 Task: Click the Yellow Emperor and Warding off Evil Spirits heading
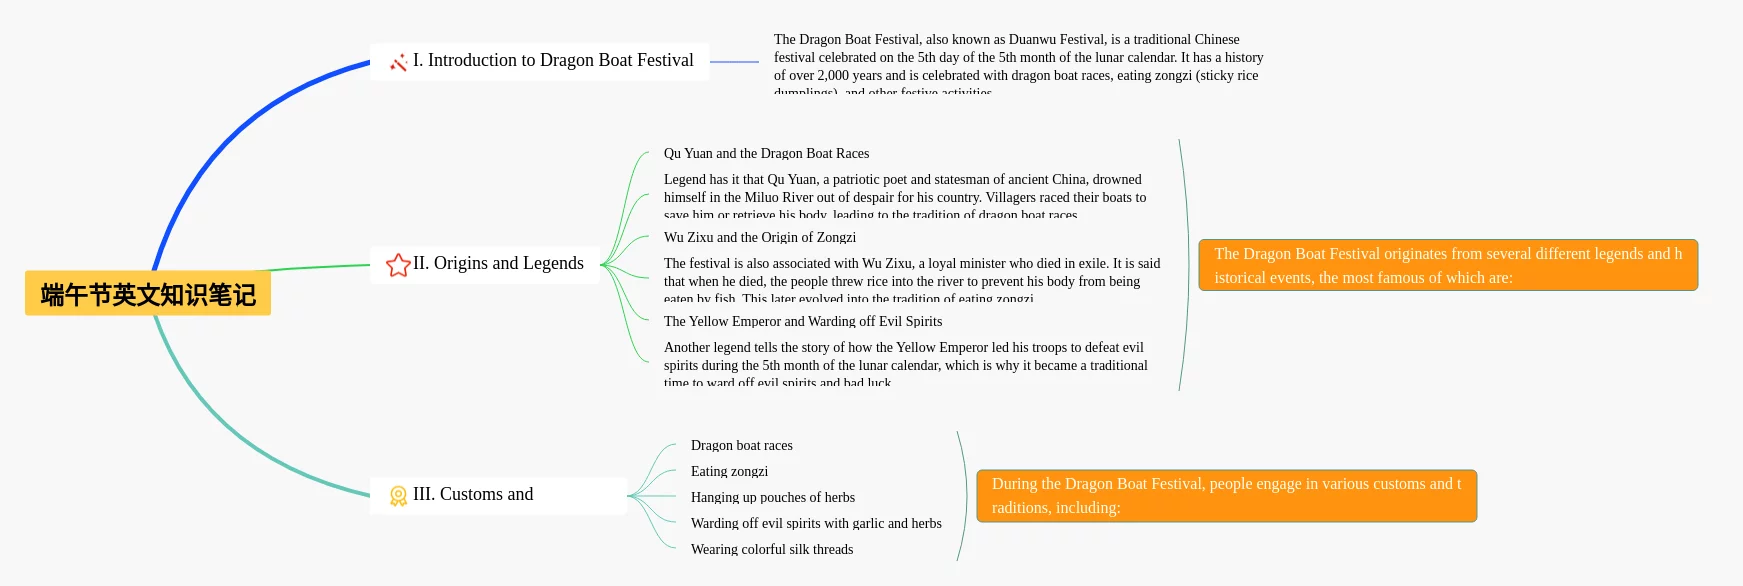click(803, 321)
